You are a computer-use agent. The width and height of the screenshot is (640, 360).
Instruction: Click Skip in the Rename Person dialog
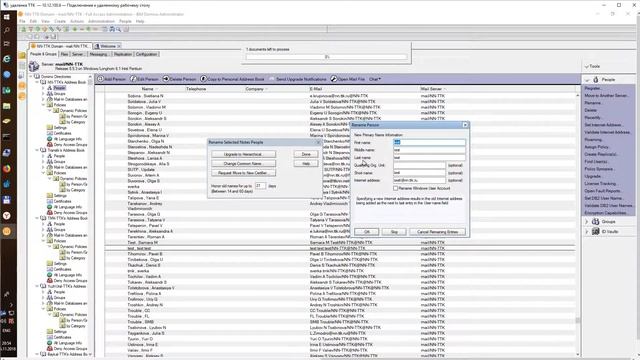(x=394, y=232)
